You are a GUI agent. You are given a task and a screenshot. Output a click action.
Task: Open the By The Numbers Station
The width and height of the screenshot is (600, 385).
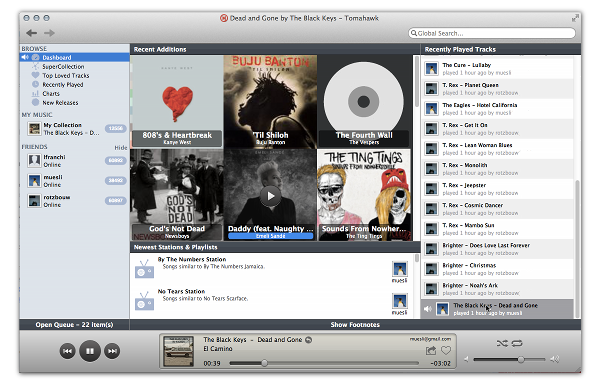click(192, 259)
